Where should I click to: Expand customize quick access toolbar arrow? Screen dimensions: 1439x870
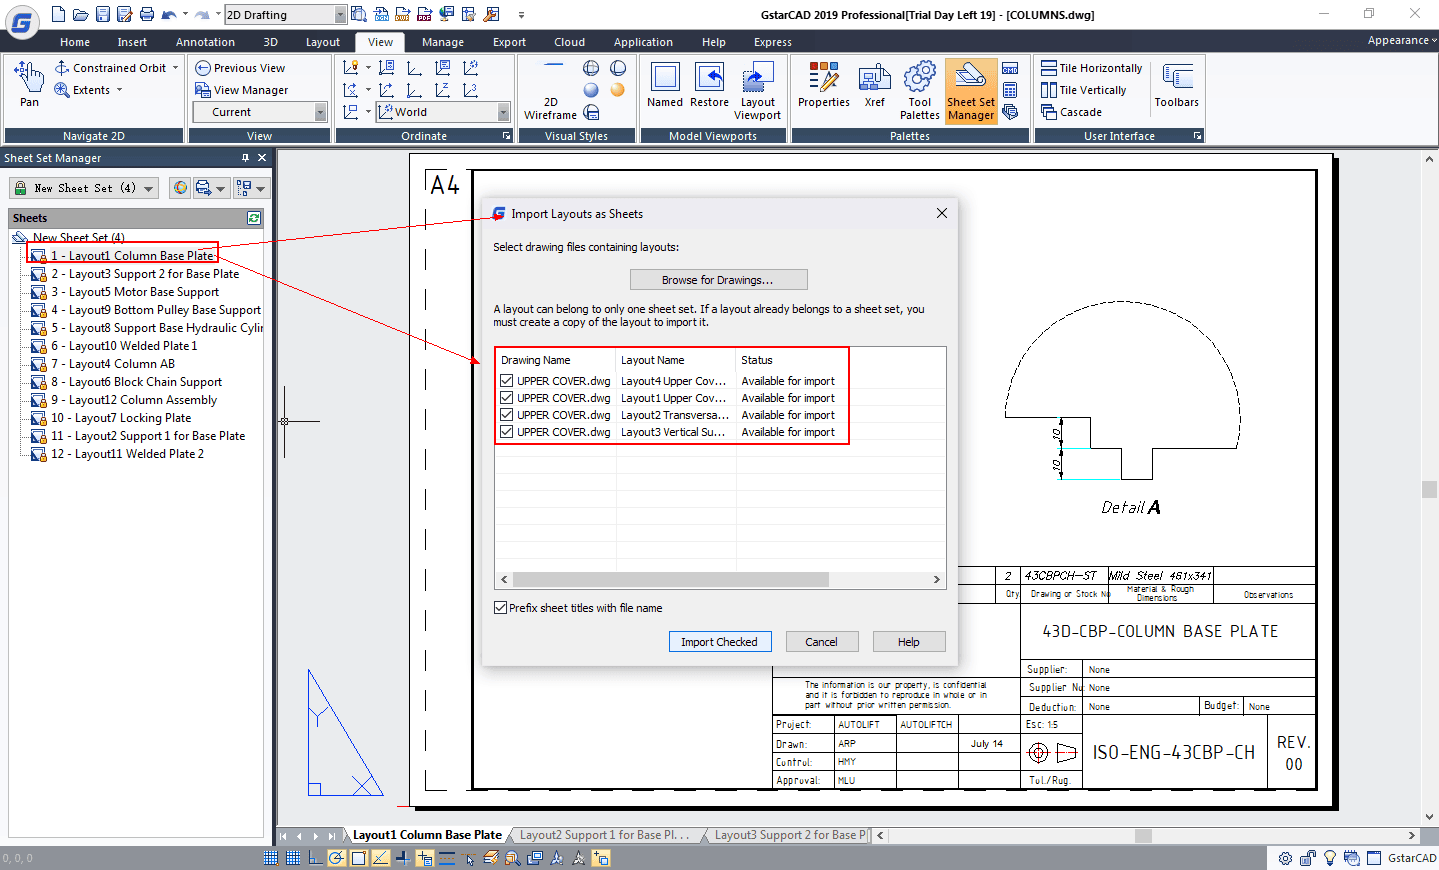[521, 15]
